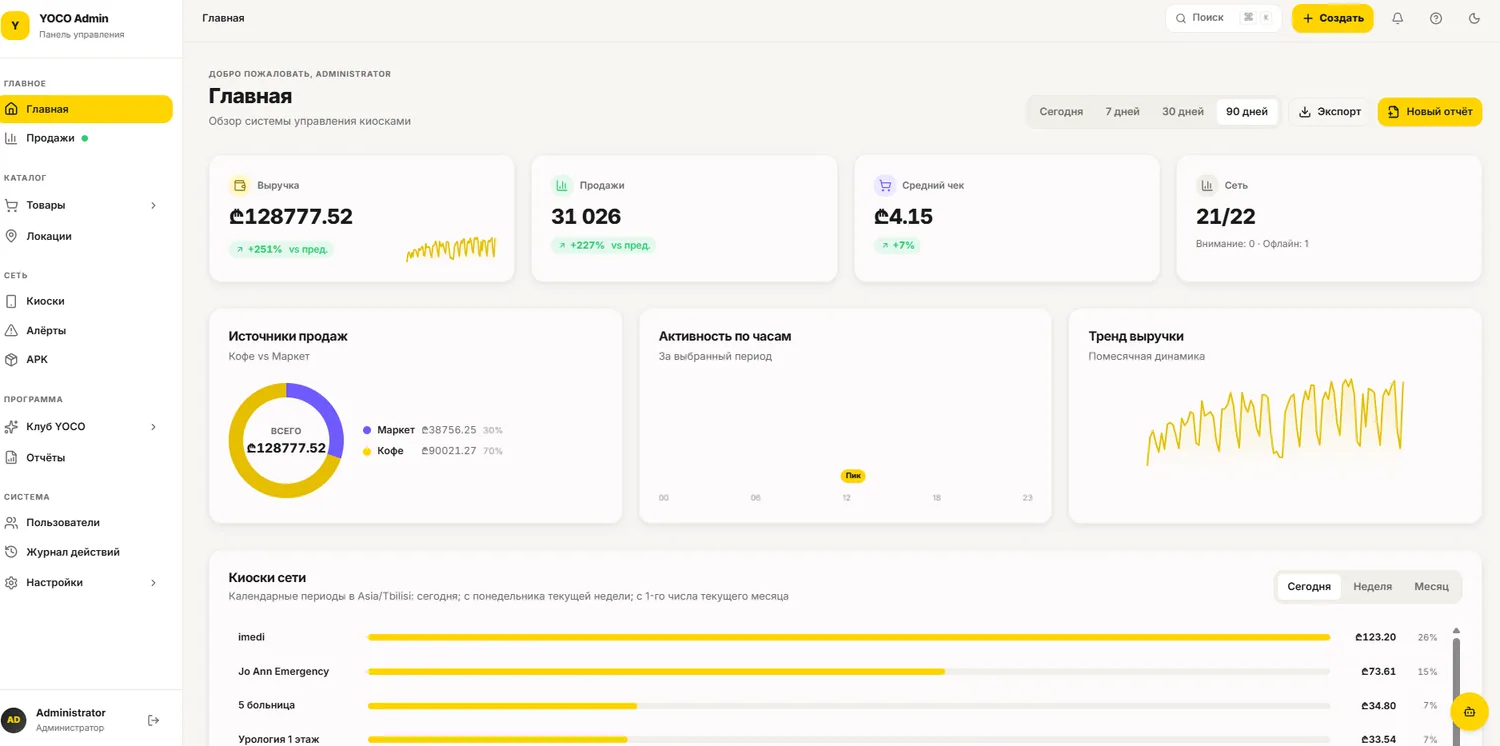Click the +251% revenue change badge
This screenshot has height=746, width=1500.
tap(281, 249)
